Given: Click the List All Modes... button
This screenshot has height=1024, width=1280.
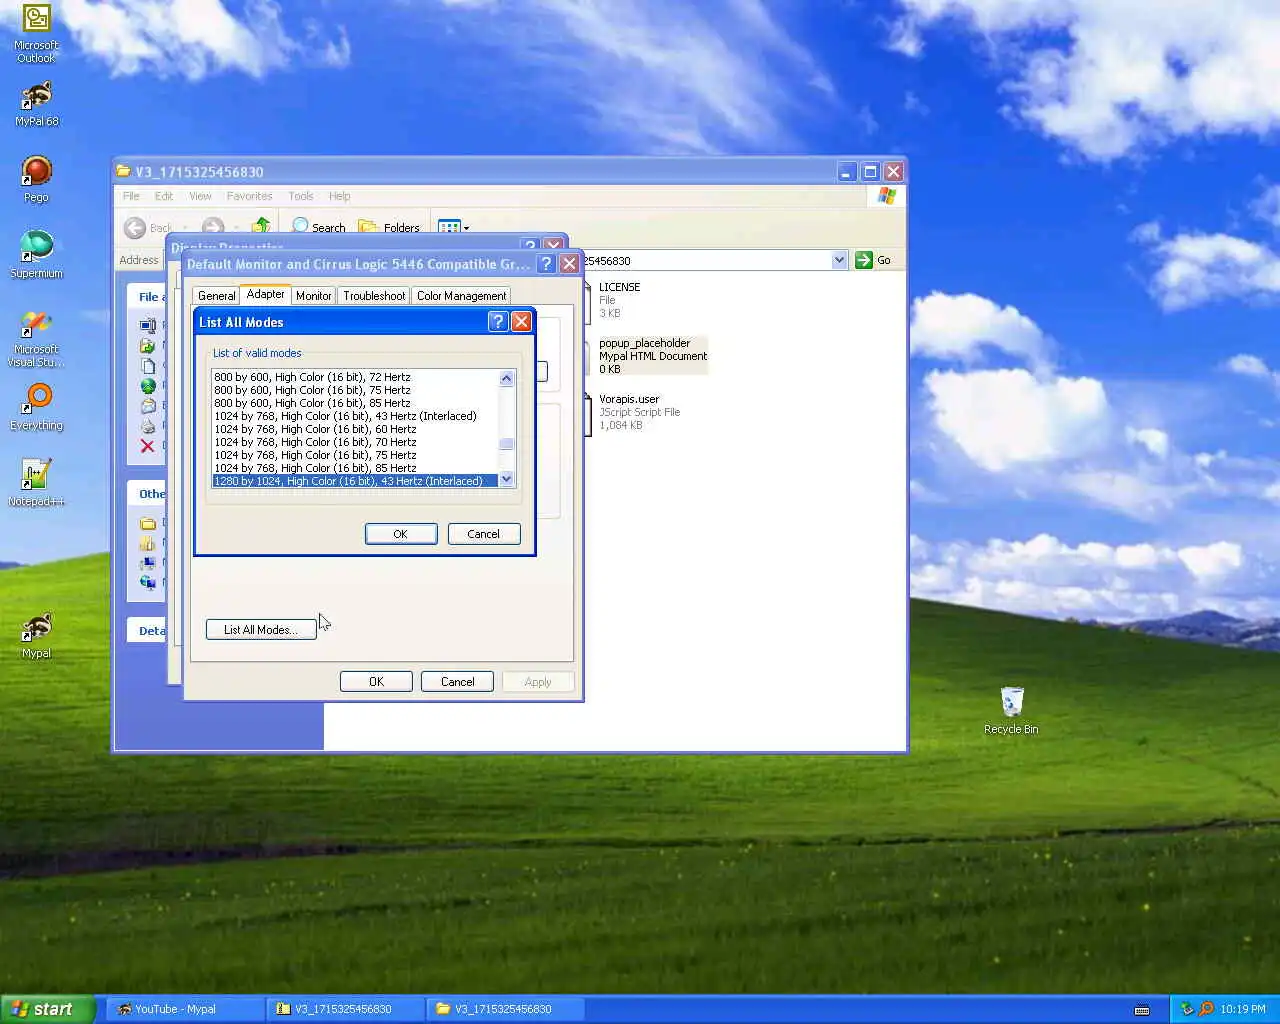Looking at the screenshot, I should click(261, 630).
